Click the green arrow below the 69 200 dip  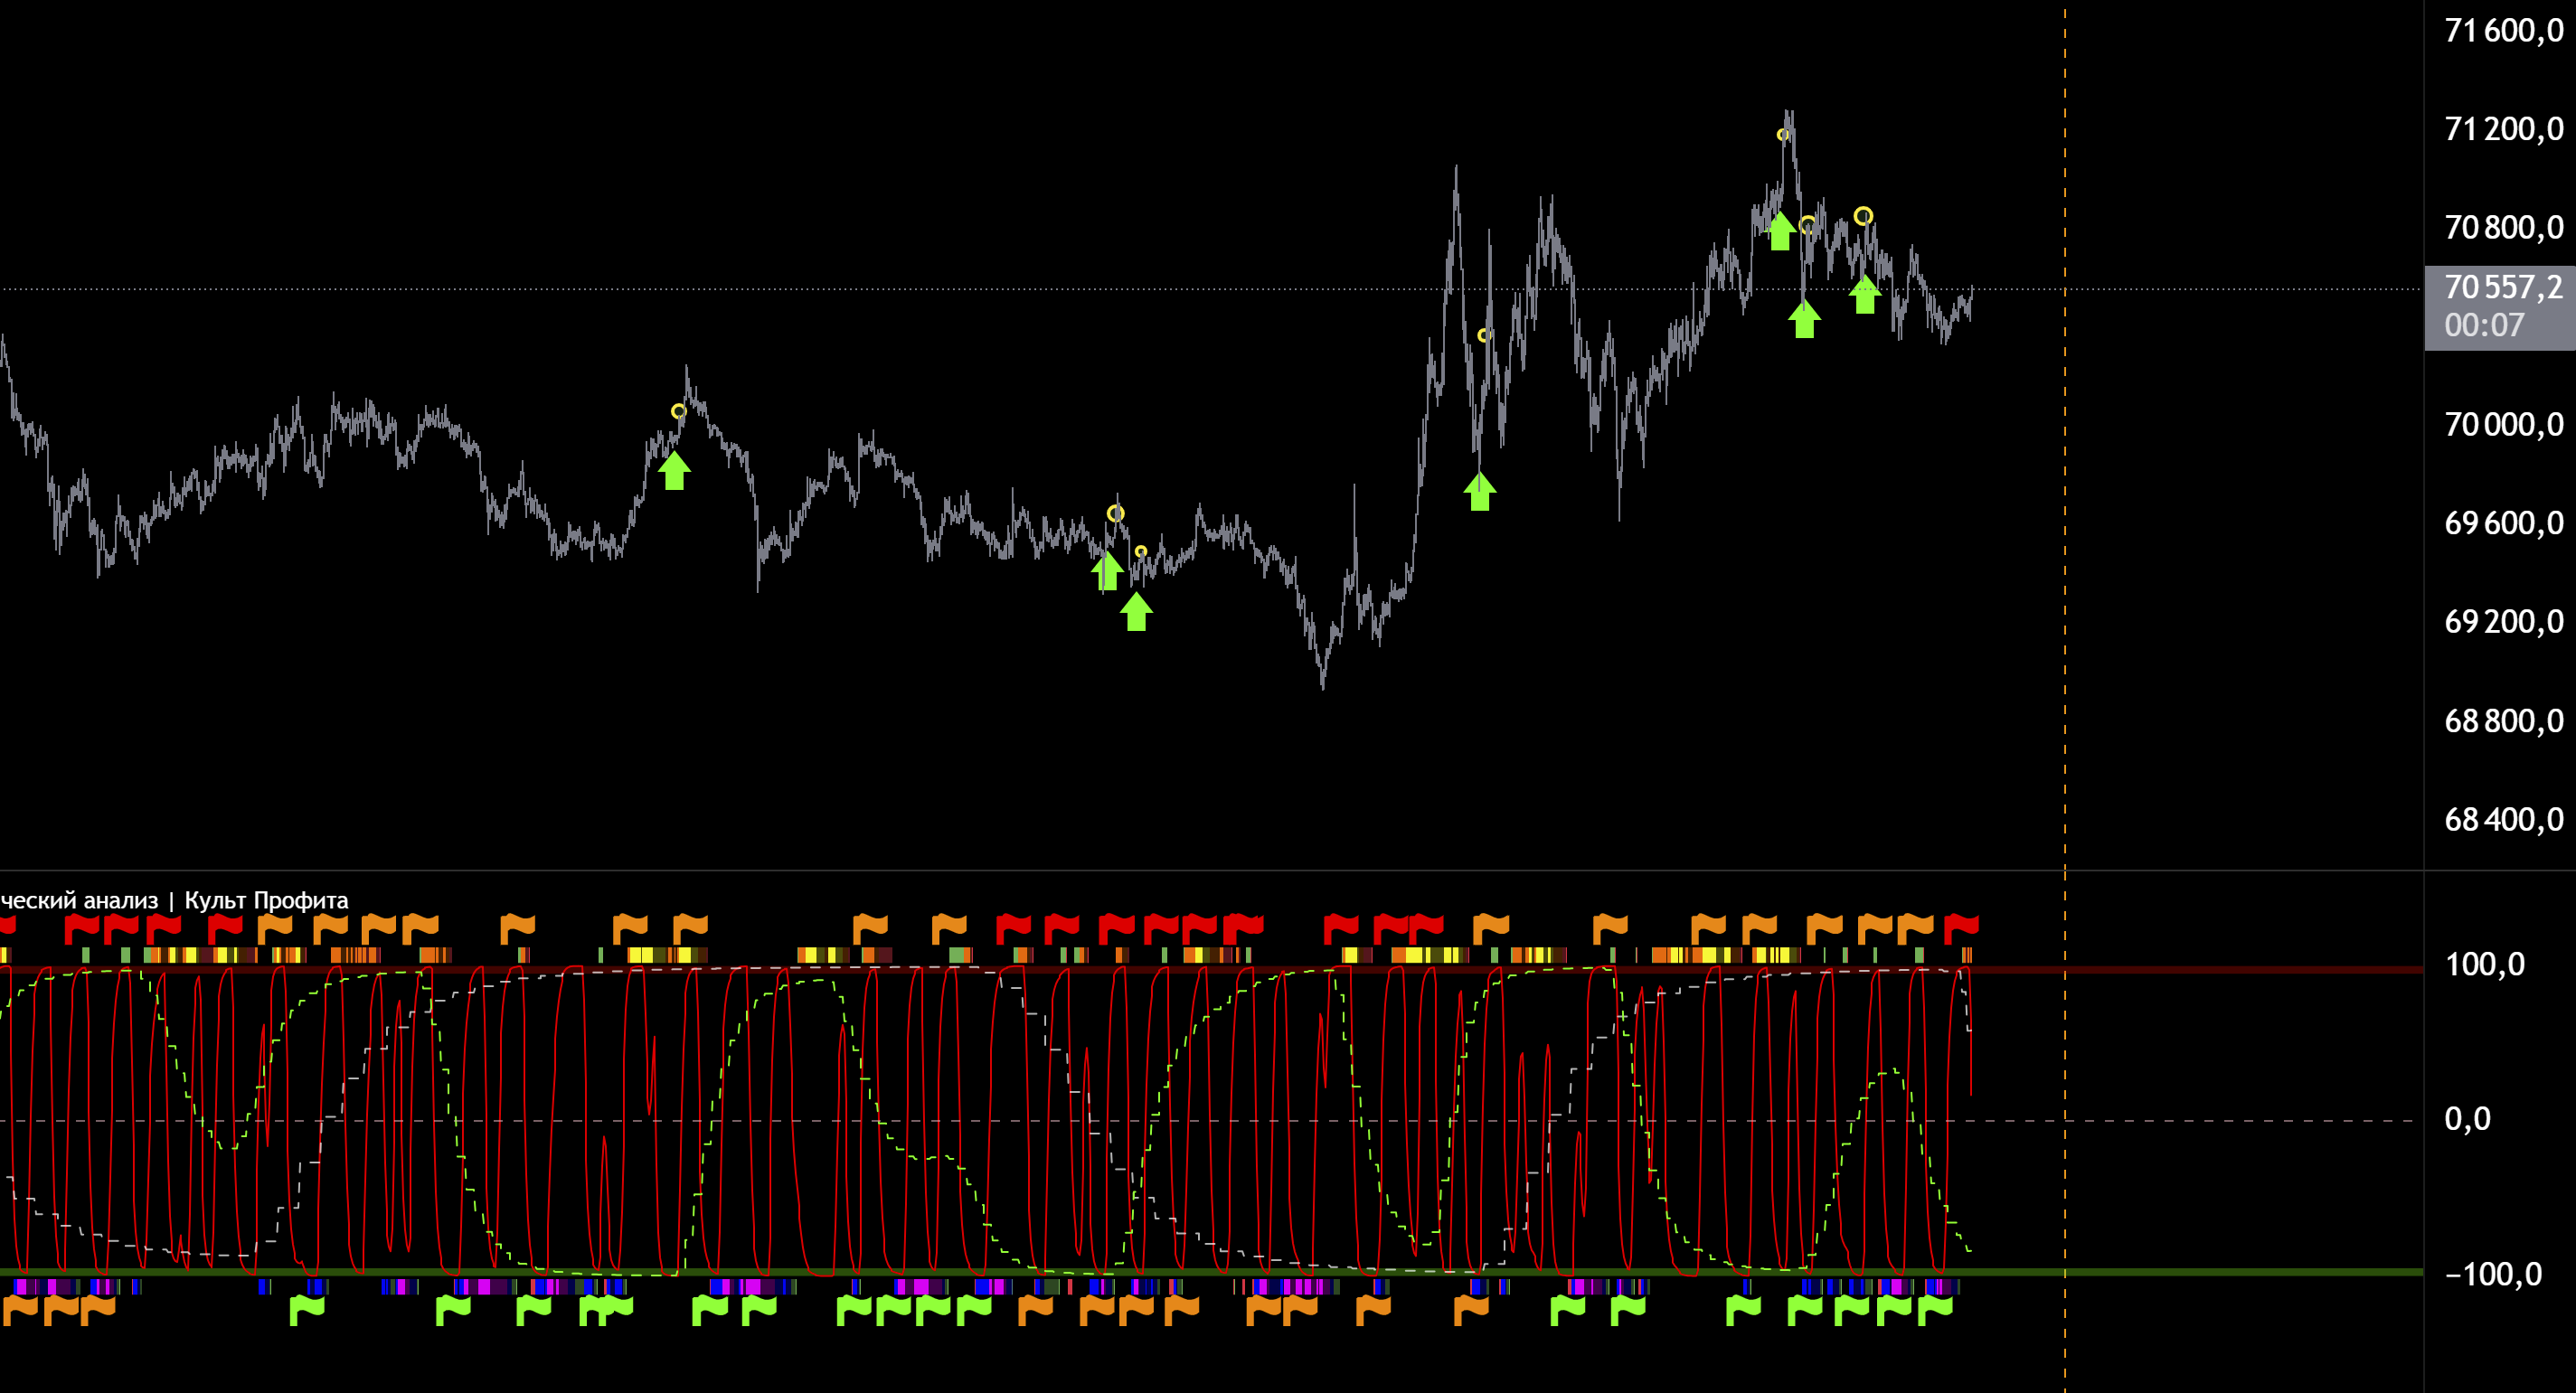(1135, 612)
